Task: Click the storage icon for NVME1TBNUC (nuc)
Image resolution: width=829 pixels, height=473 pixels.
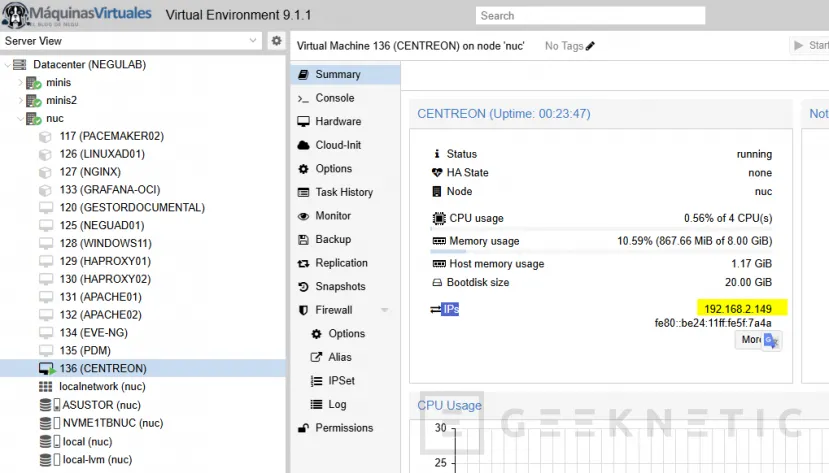Action: coord(50,423)
